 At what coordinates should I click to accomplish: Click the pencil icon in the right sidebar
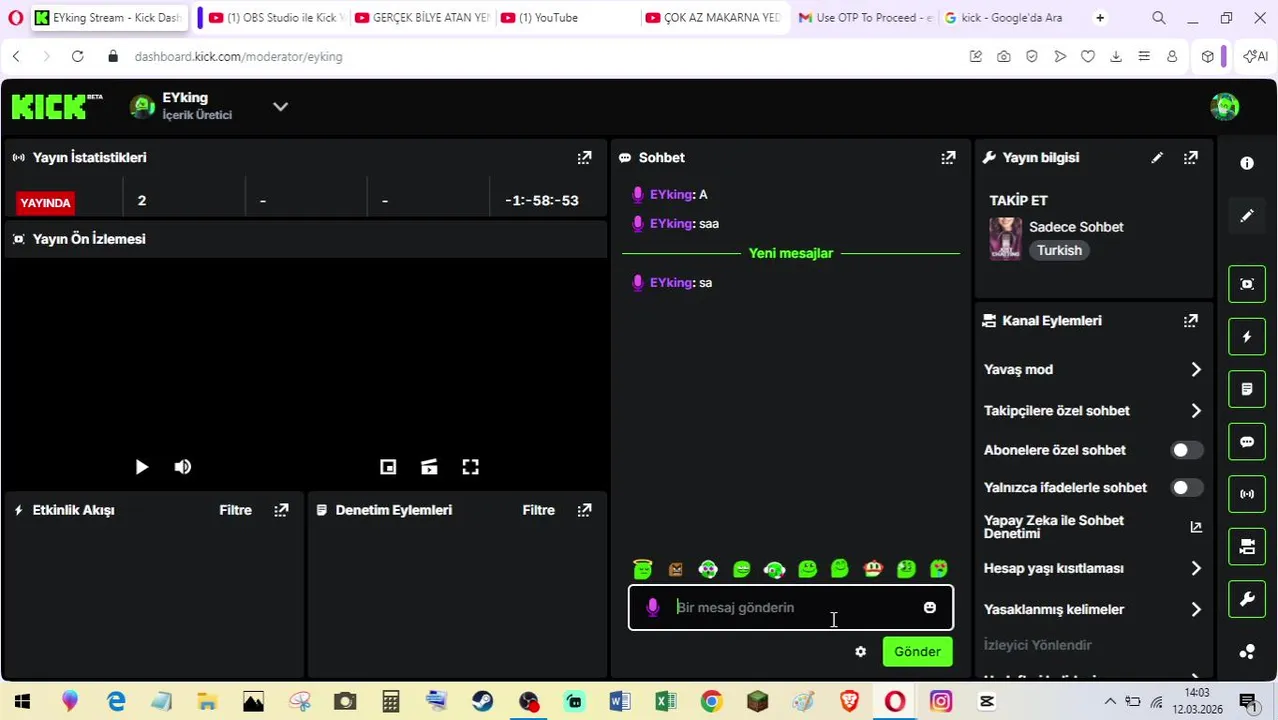(x=1247, y=216)
